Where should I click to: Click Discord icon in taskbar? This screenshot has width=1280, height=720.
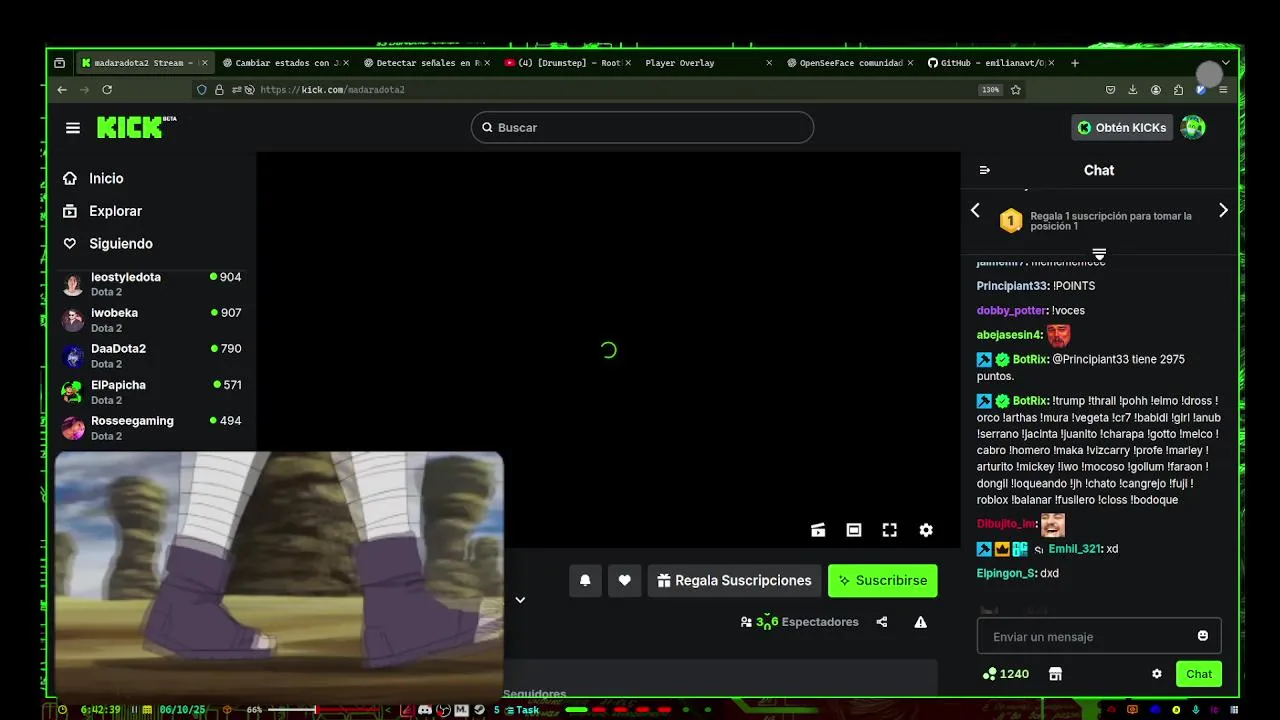click(x=425, y=710)
